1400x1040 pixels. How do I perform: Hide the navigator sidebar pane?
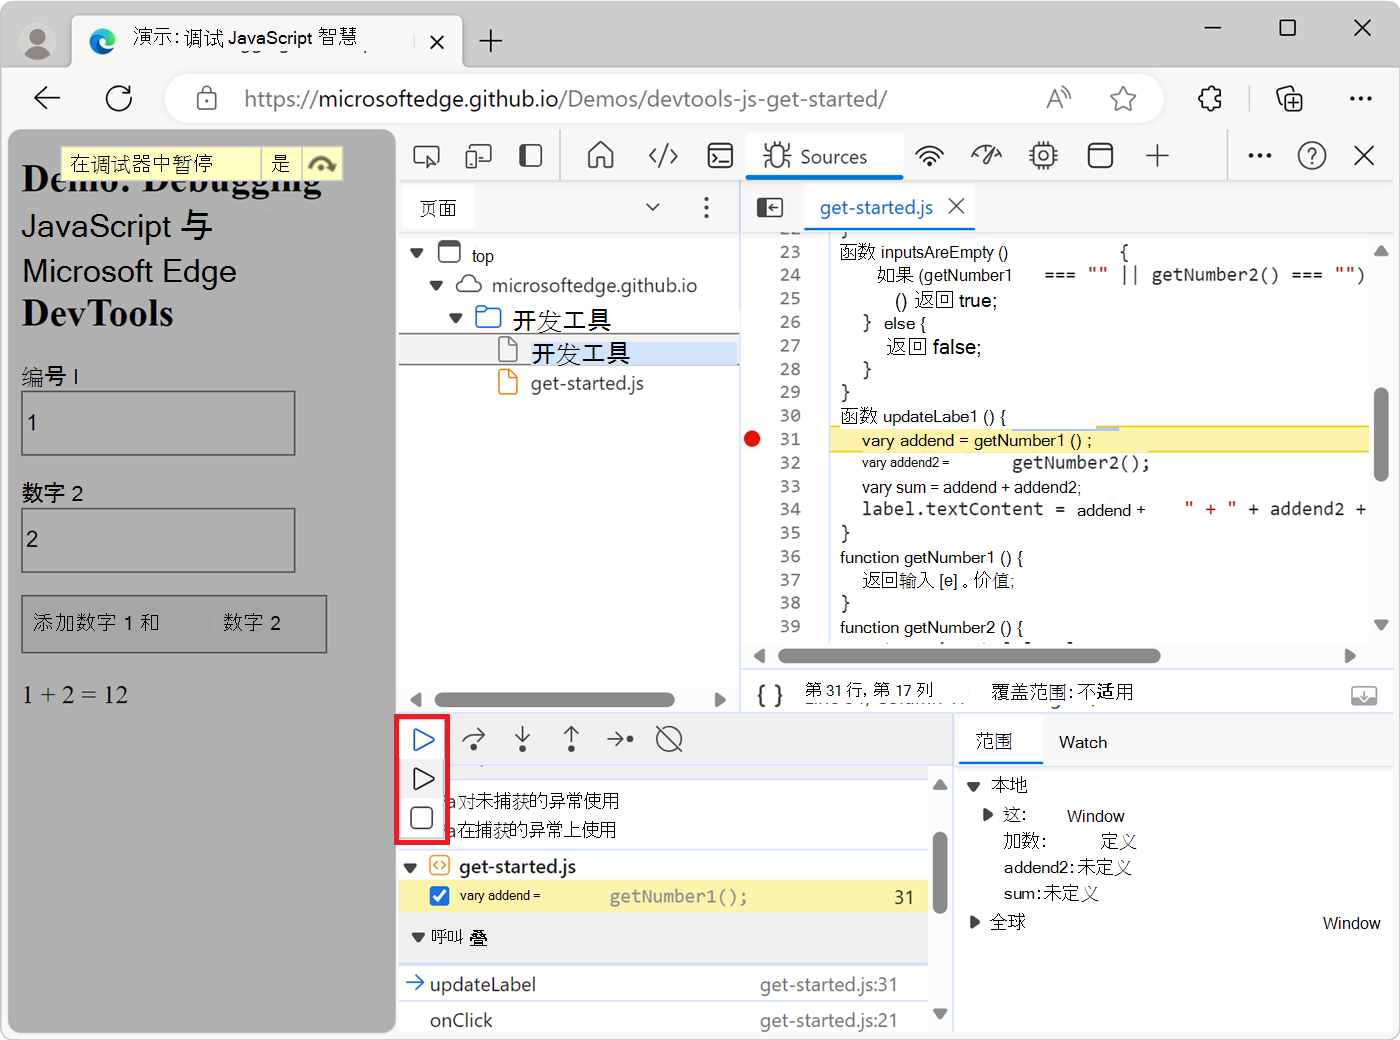pos(770,207)
